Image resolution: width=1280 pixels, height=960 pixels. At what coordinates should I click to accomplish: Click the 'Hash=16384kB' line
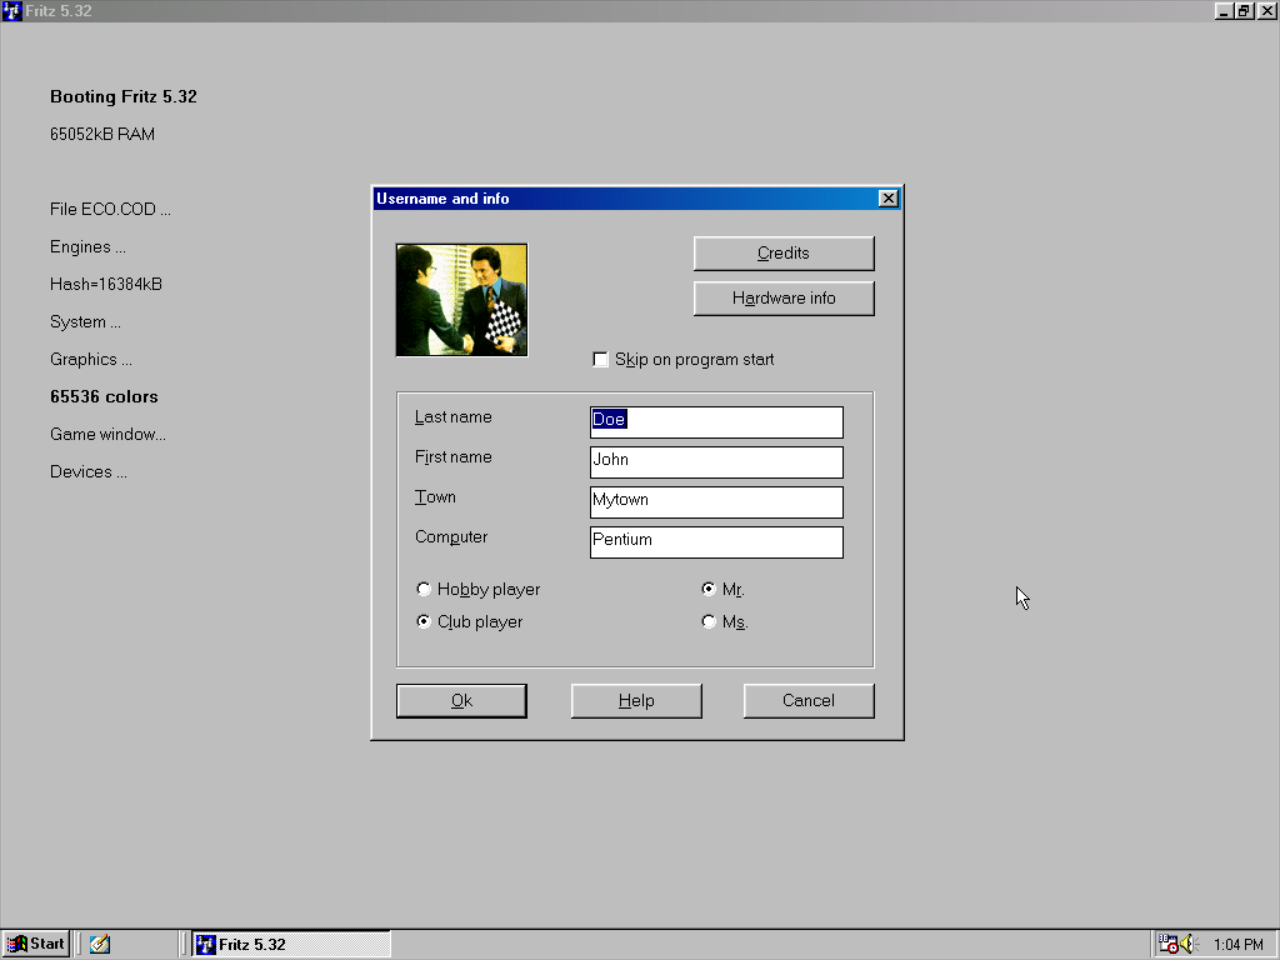coord(106,284)
